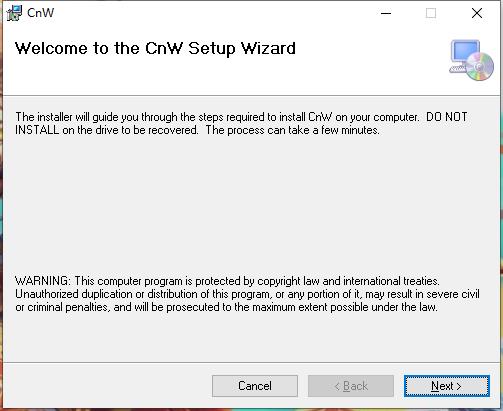Click the computer and CD setup icon

click(471, 60)
